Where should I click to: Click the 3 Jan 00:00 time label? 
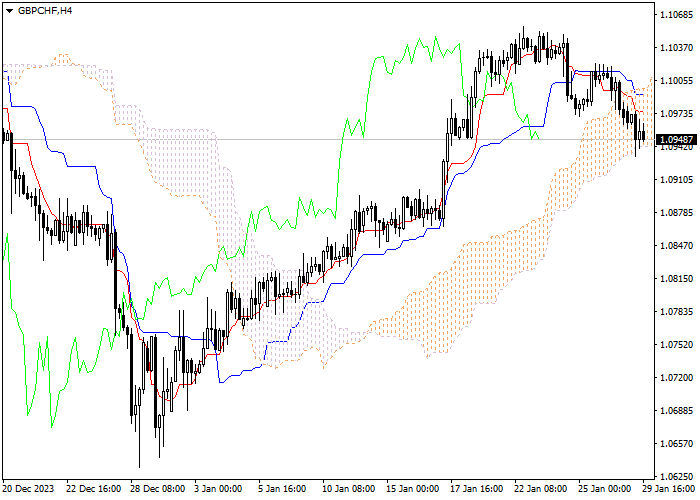(219, 489)
